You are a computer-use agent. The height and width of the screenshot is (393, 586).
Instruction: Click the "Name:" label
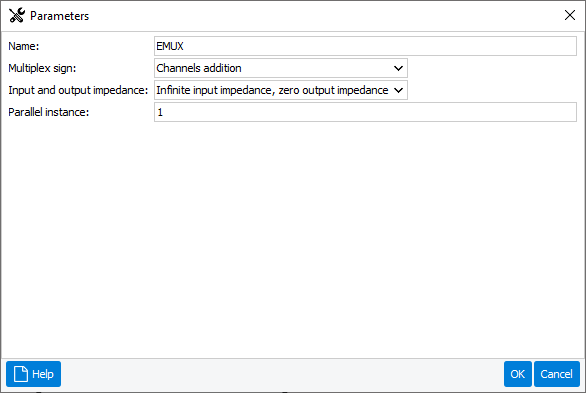coord(24,46)
